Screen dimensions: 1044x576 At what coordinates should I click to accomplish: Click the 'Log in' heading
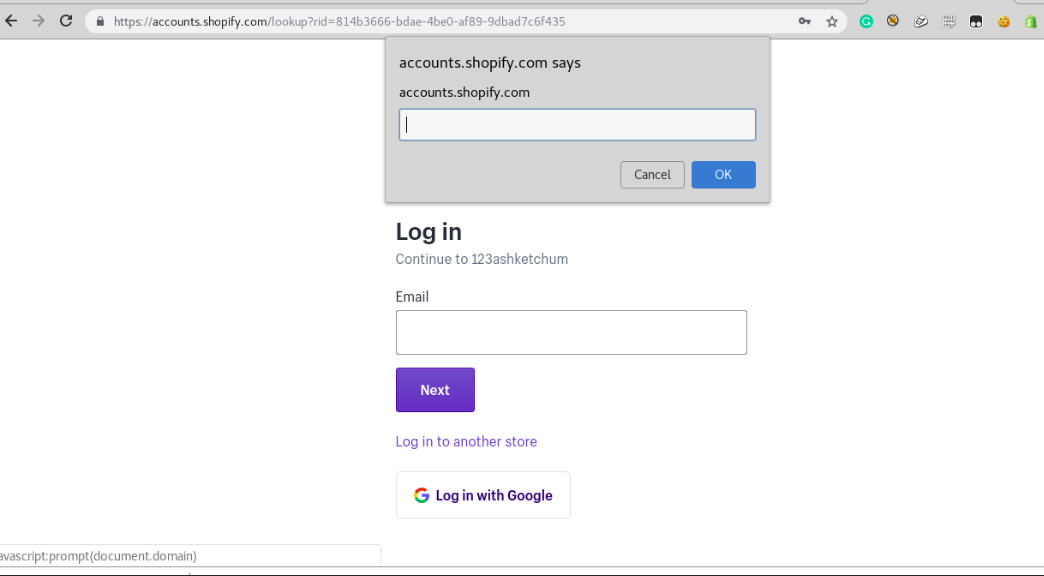point(428,232)
